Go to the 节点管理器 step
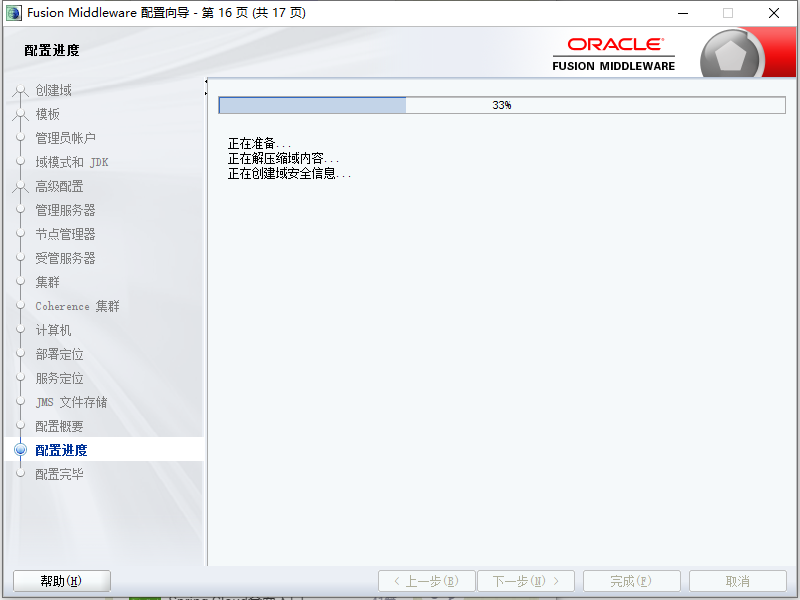This screenshot has height=600, width=800. (x=65, y=234)
